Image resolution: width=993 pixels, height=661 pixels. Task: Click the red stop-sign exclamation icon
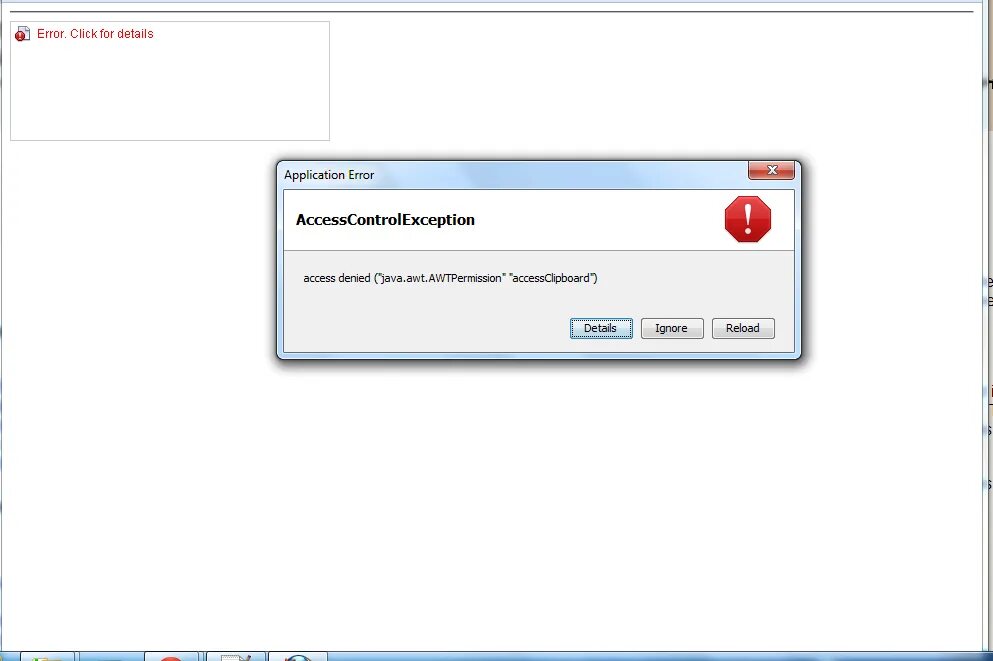pyautogui.click(x=748, y=220)
